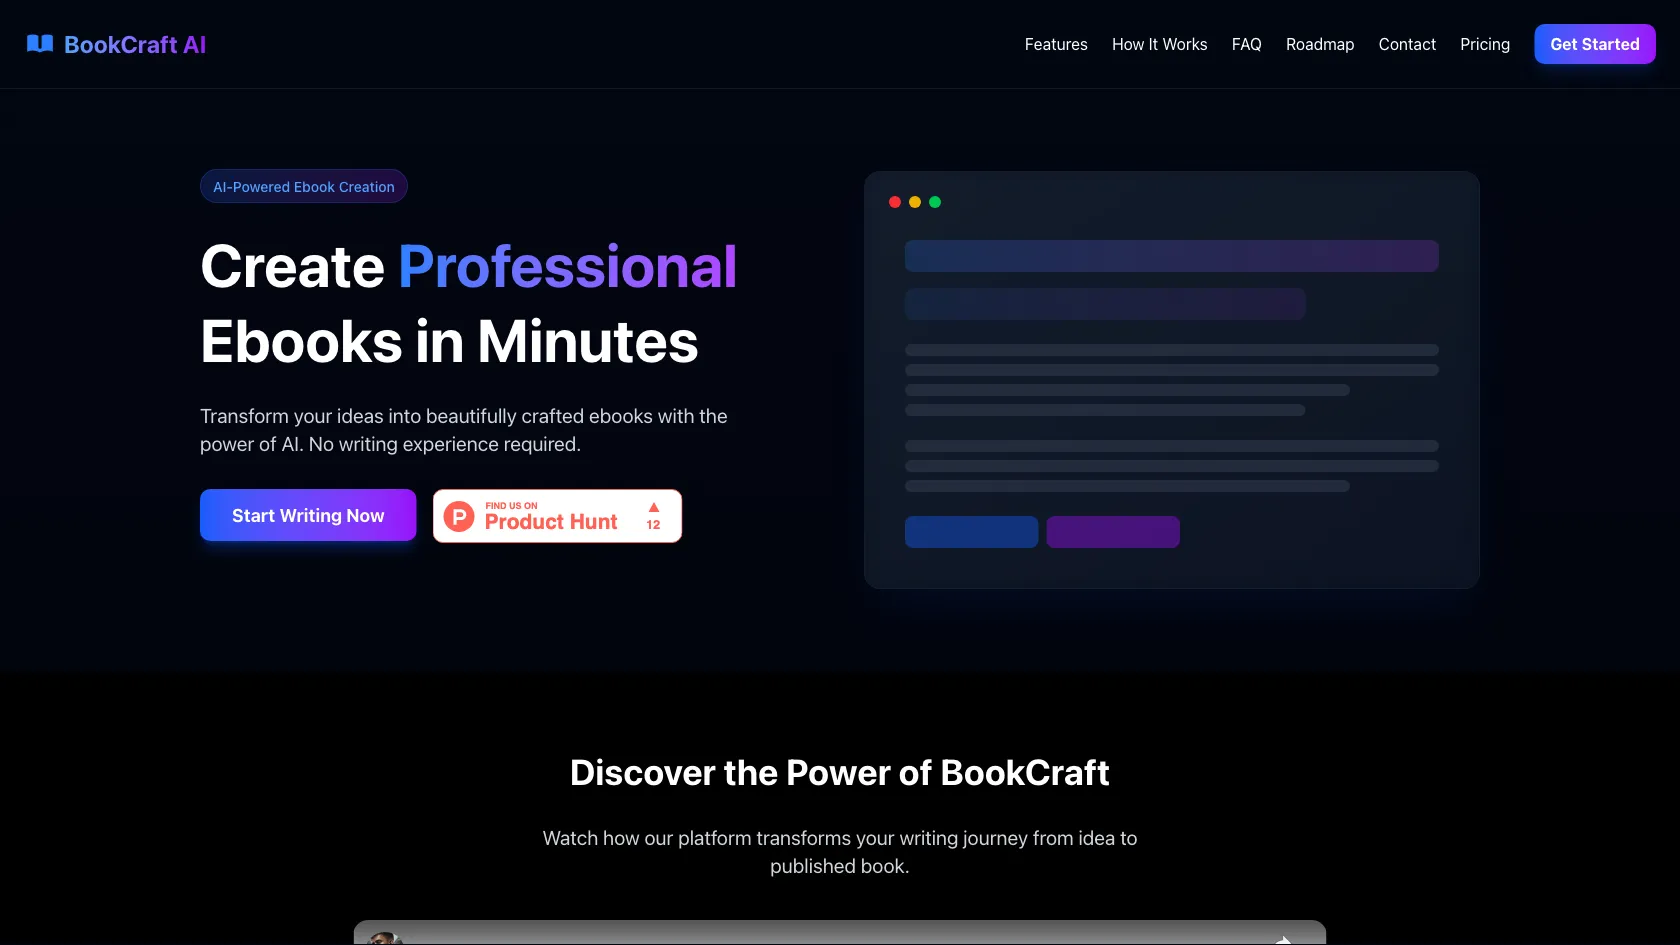Click the Discover the Power of BookCraft heading
Image resolution: width=1680 pixels, height=945 pixels.
point(840,773)
